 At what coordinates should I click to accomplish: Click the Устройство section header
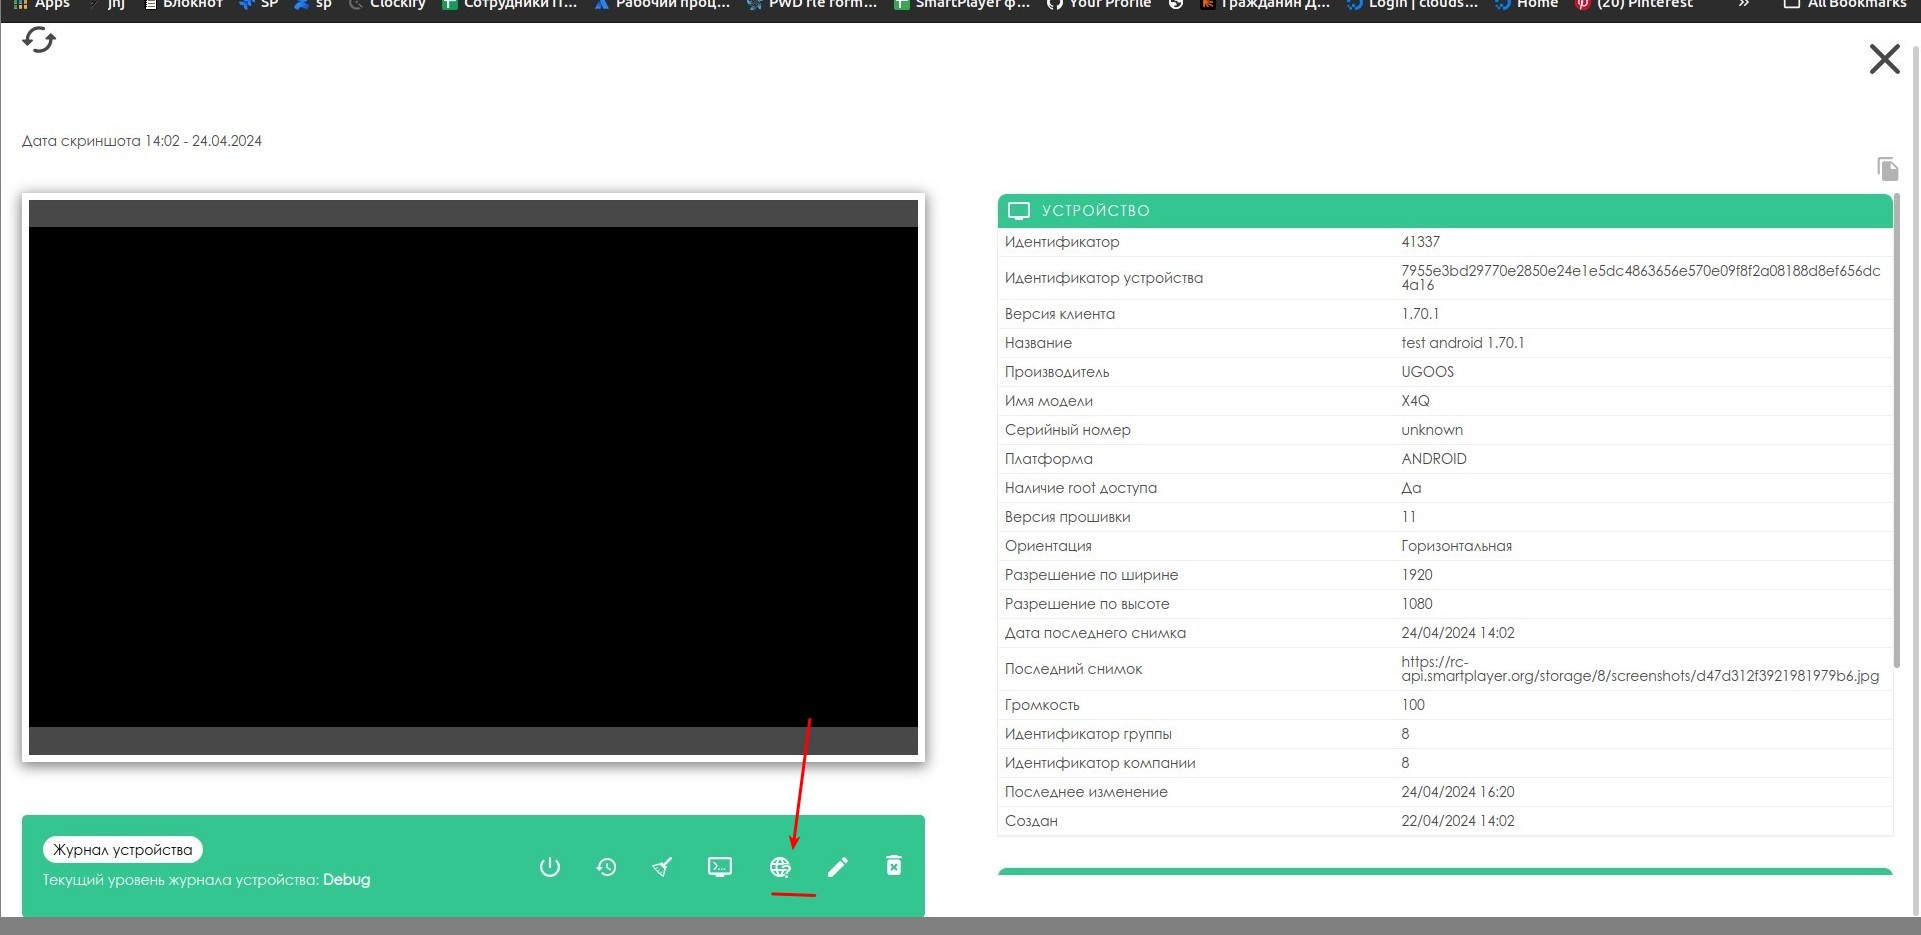point(1445,210)
